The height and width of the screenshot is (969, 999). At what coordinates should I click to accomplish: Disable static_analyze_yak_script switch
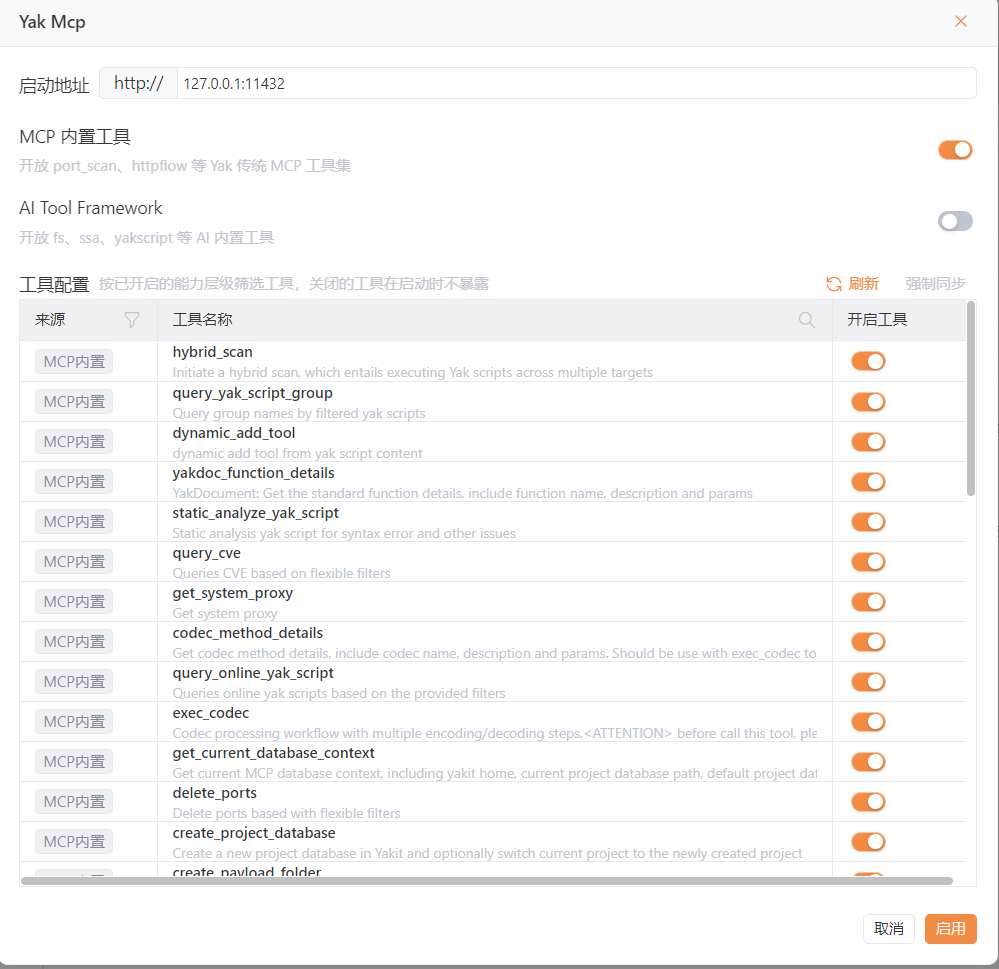tap(868, 522)
